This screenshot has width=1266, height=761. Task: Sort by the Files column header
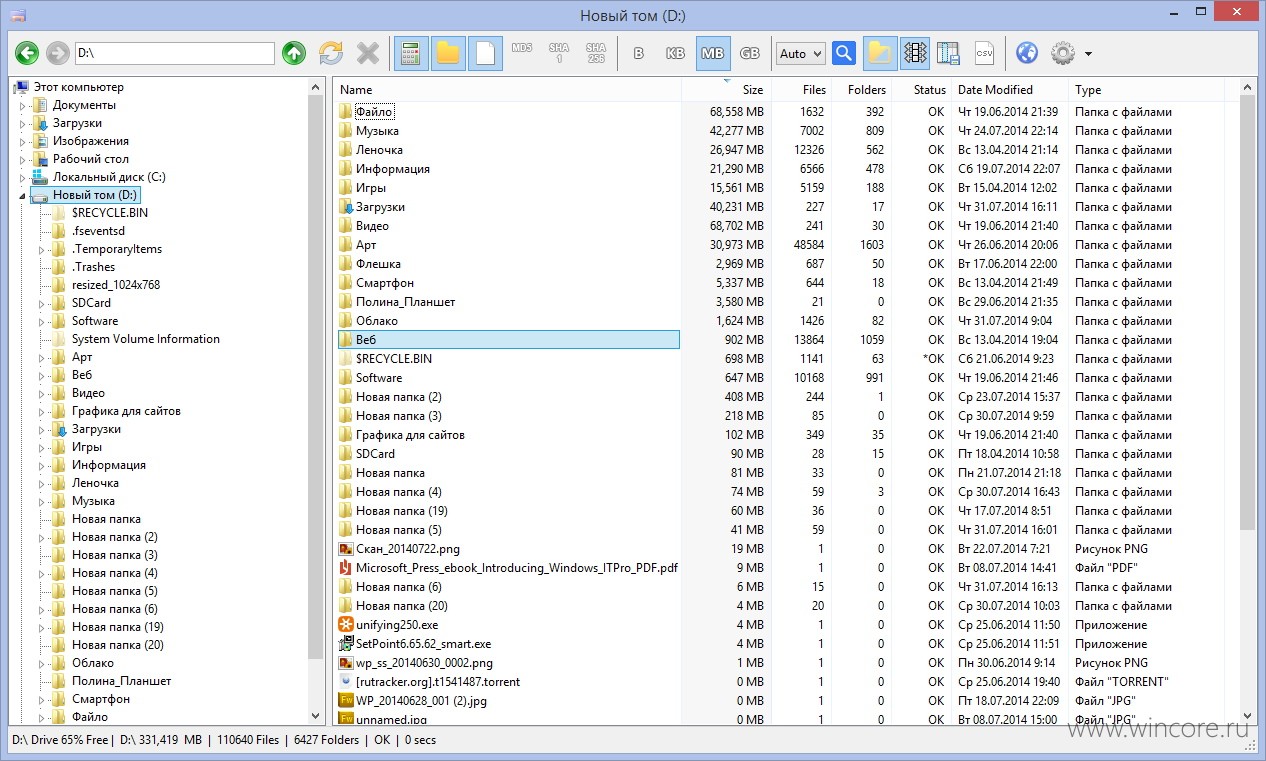[x=801, y=90]
